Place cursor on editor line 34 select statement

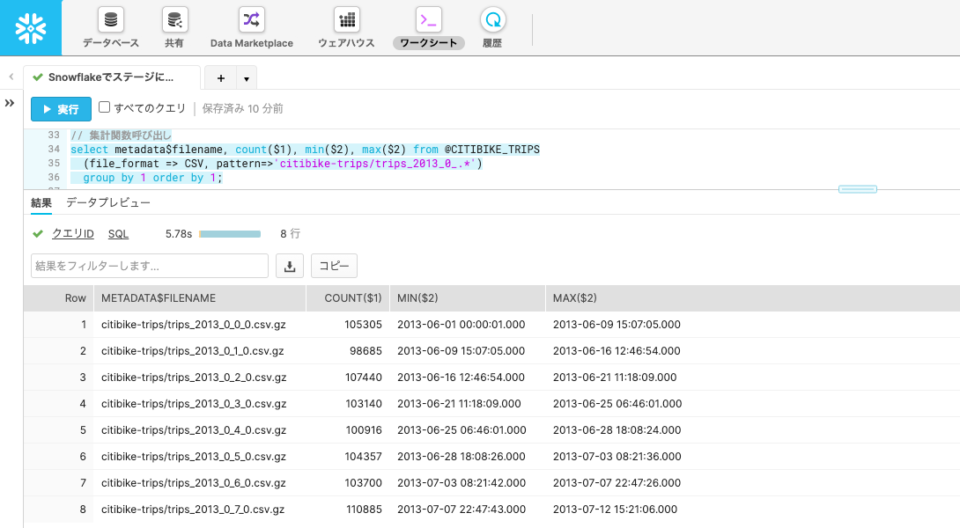(305, 149)
